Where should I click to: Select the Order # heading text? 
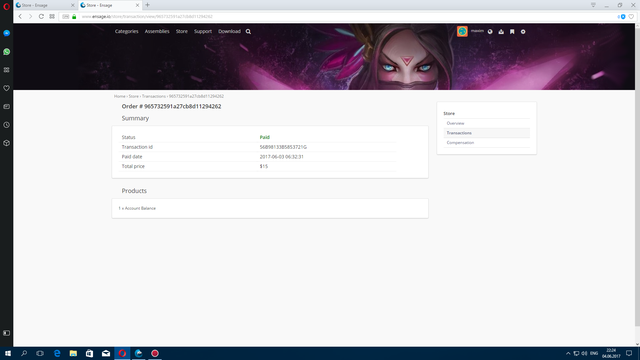pyautogui.click(x=171, y=107)
